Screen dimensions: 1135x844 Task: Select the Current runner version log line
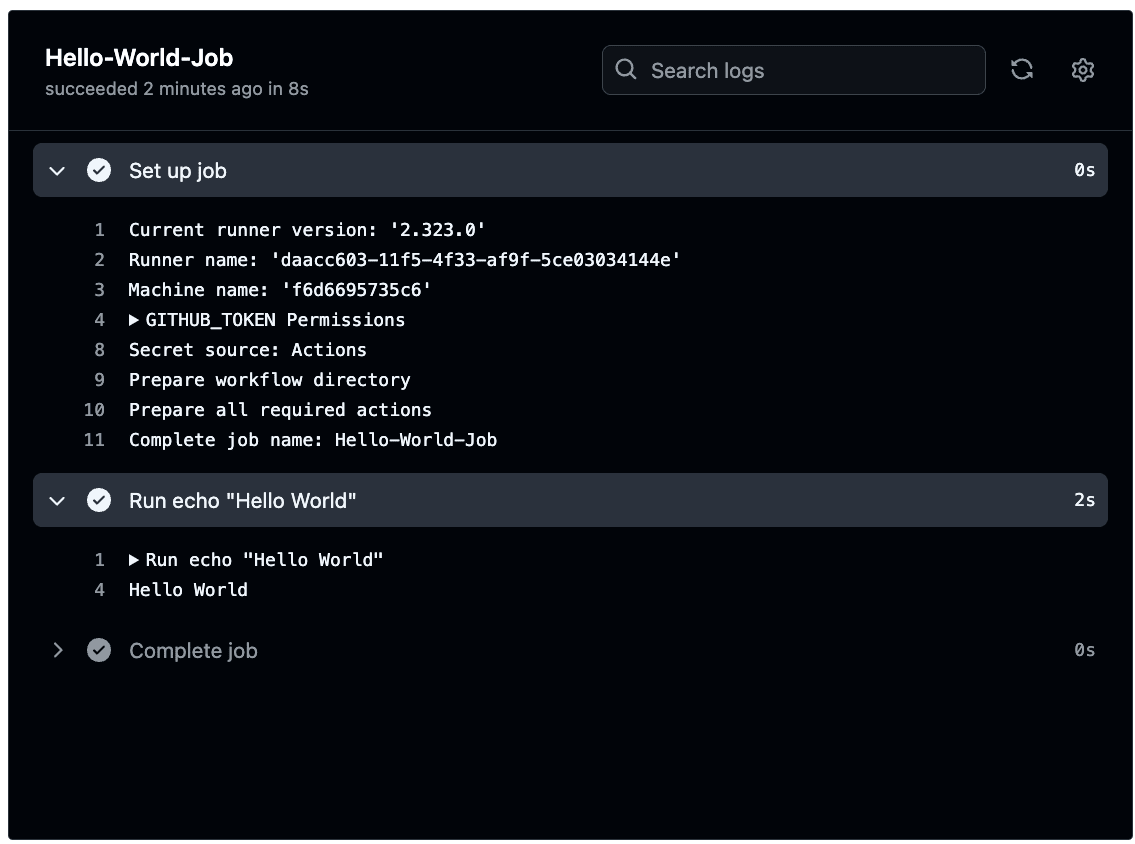[x=307, y=230]
